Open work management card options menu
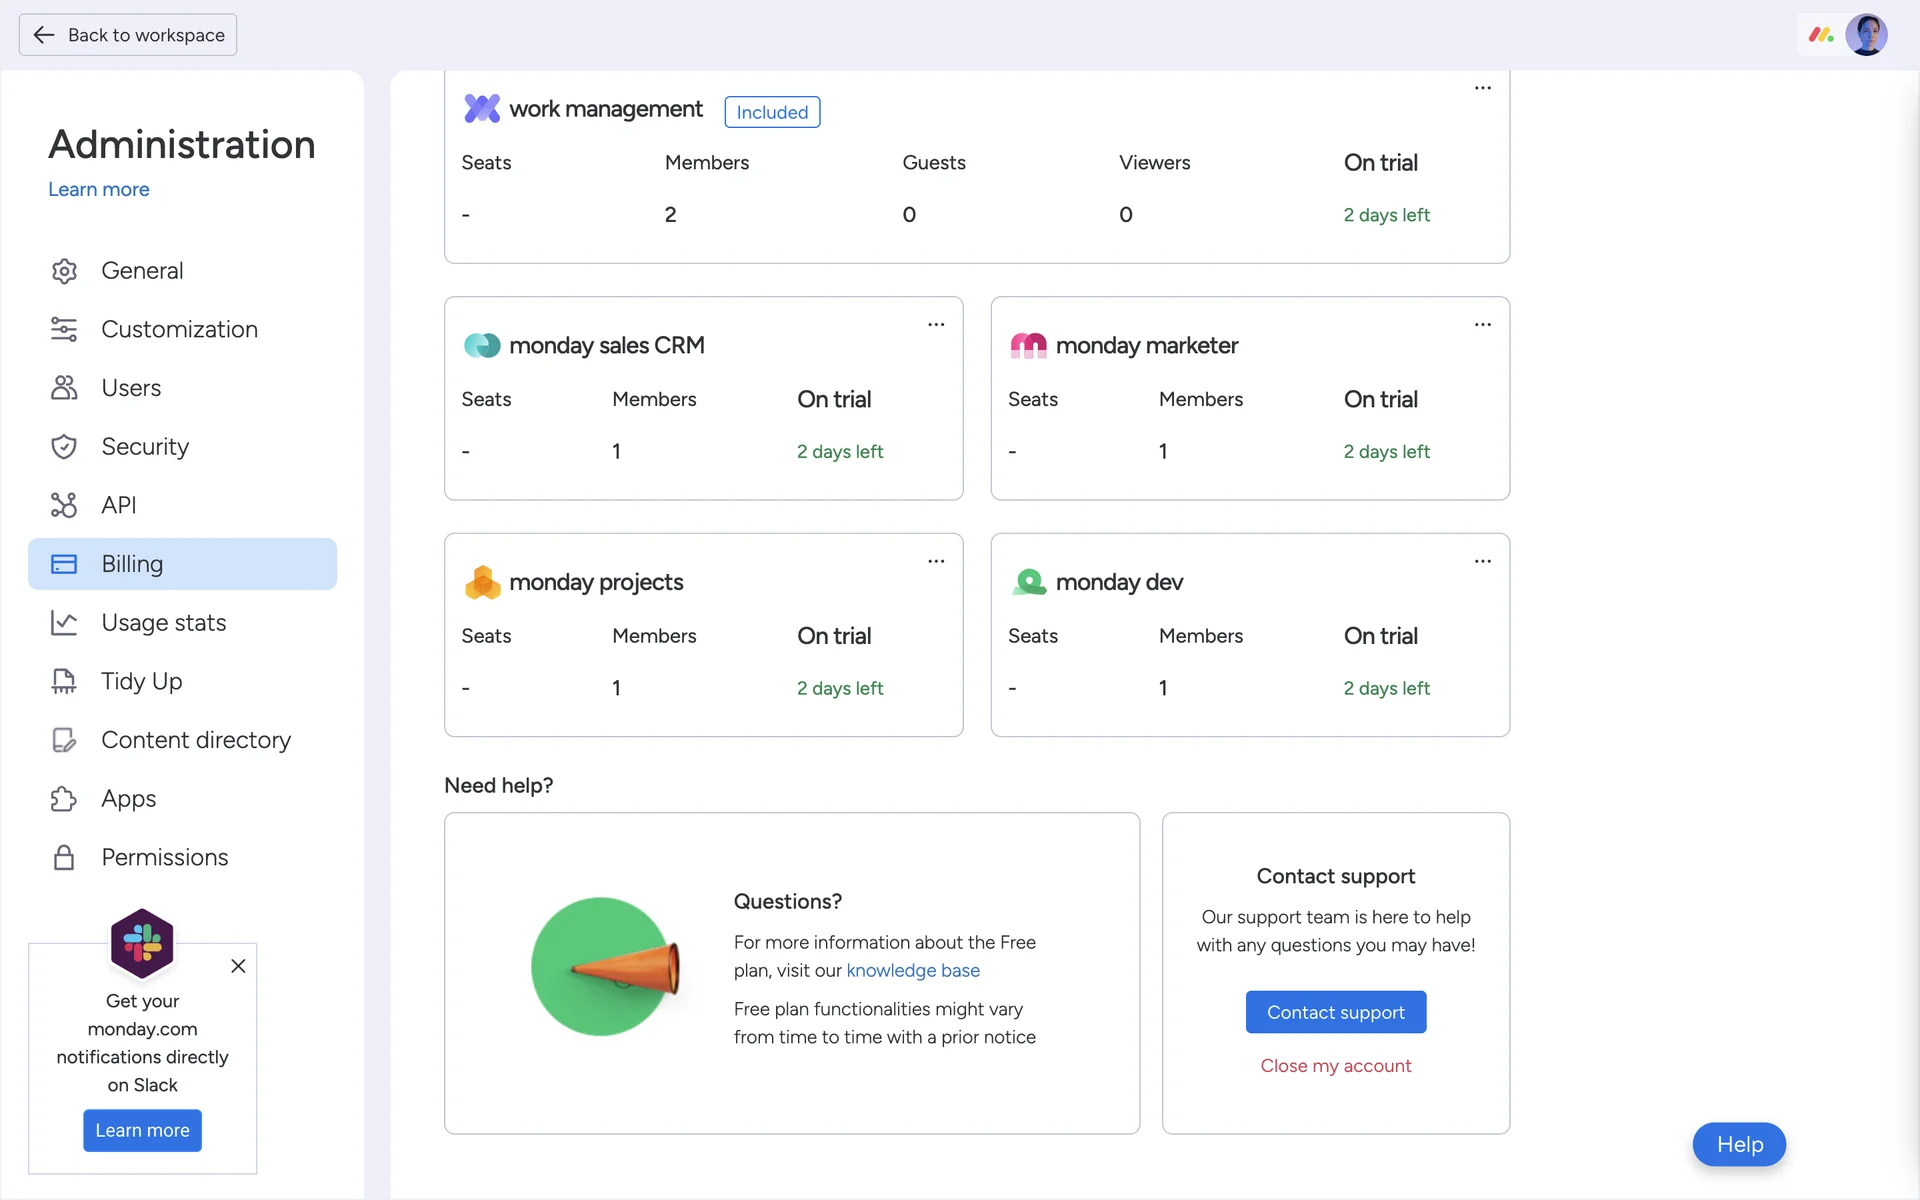This screenshot has width=1920, height=1200. coord(1482,88)
